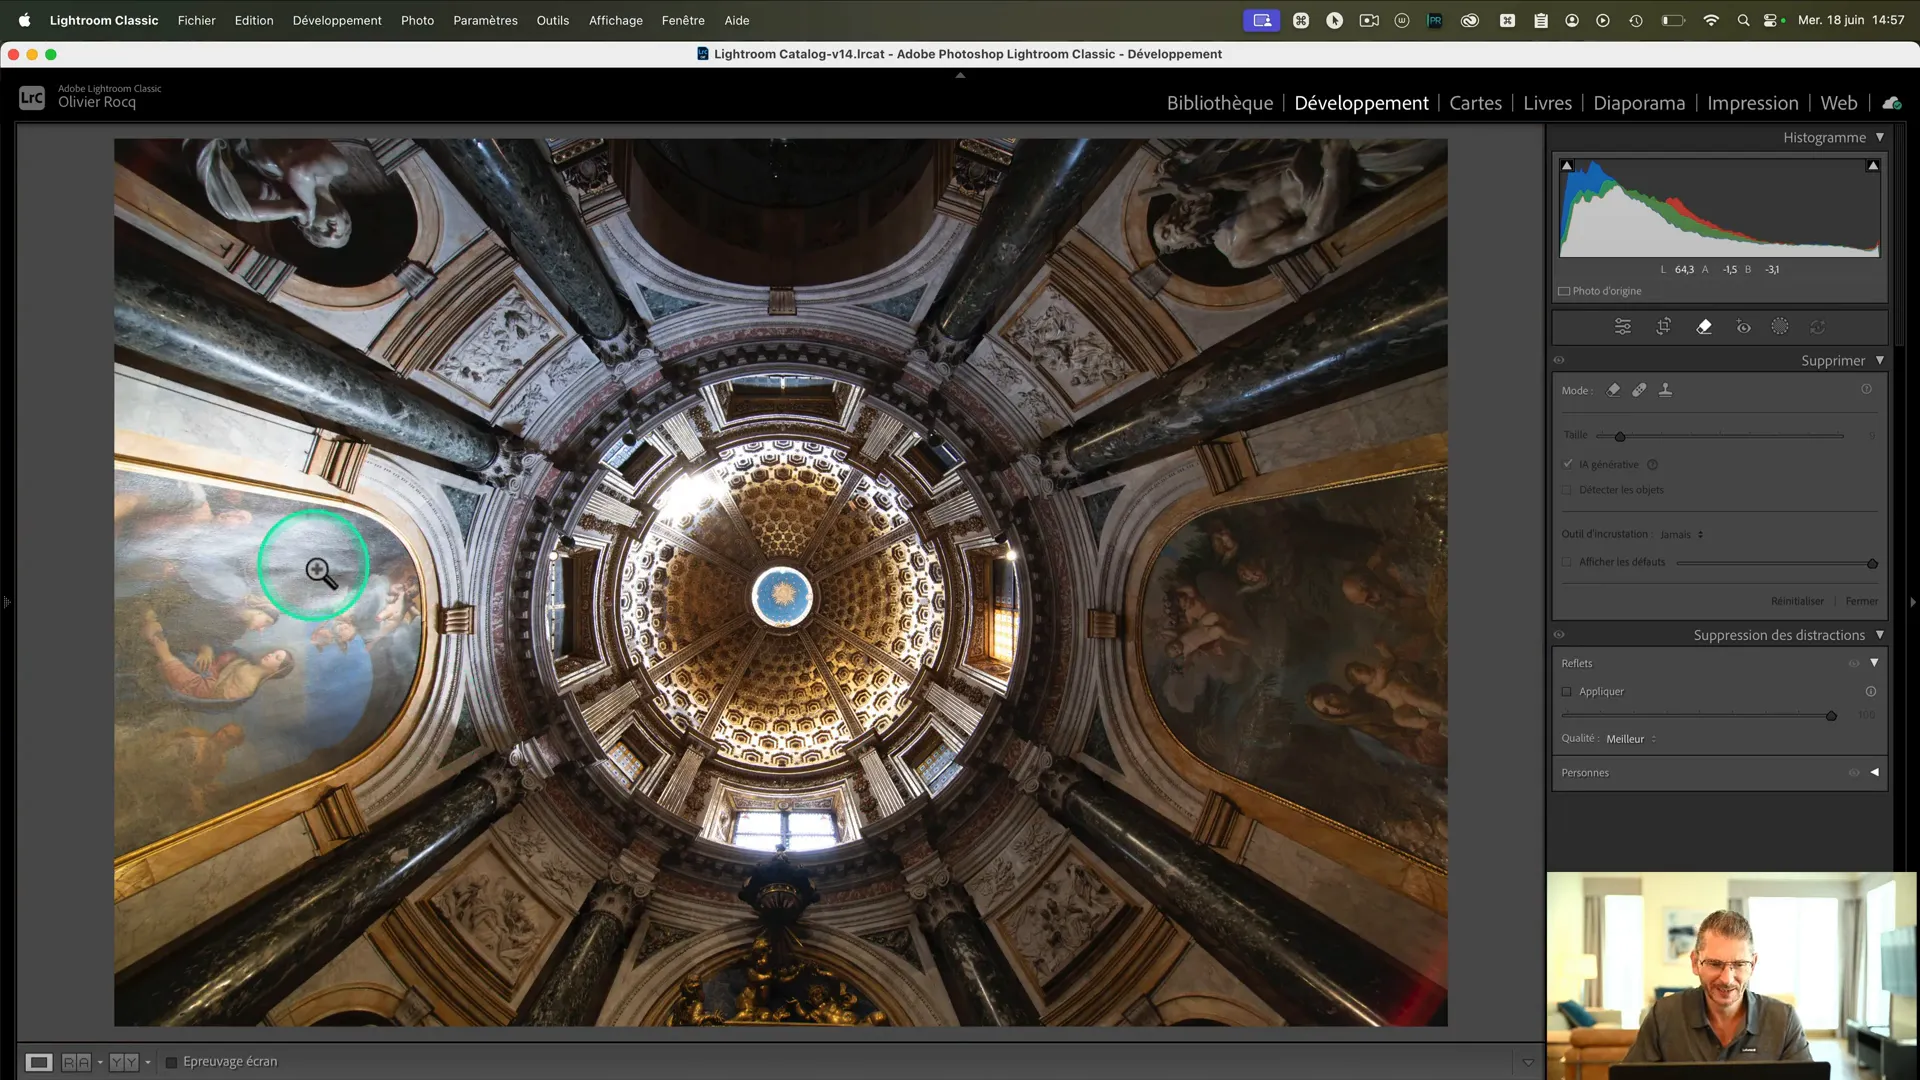1920x1080 pixels.
Task: Select the RA reference view button
Action: click(x=76, y=1062)
